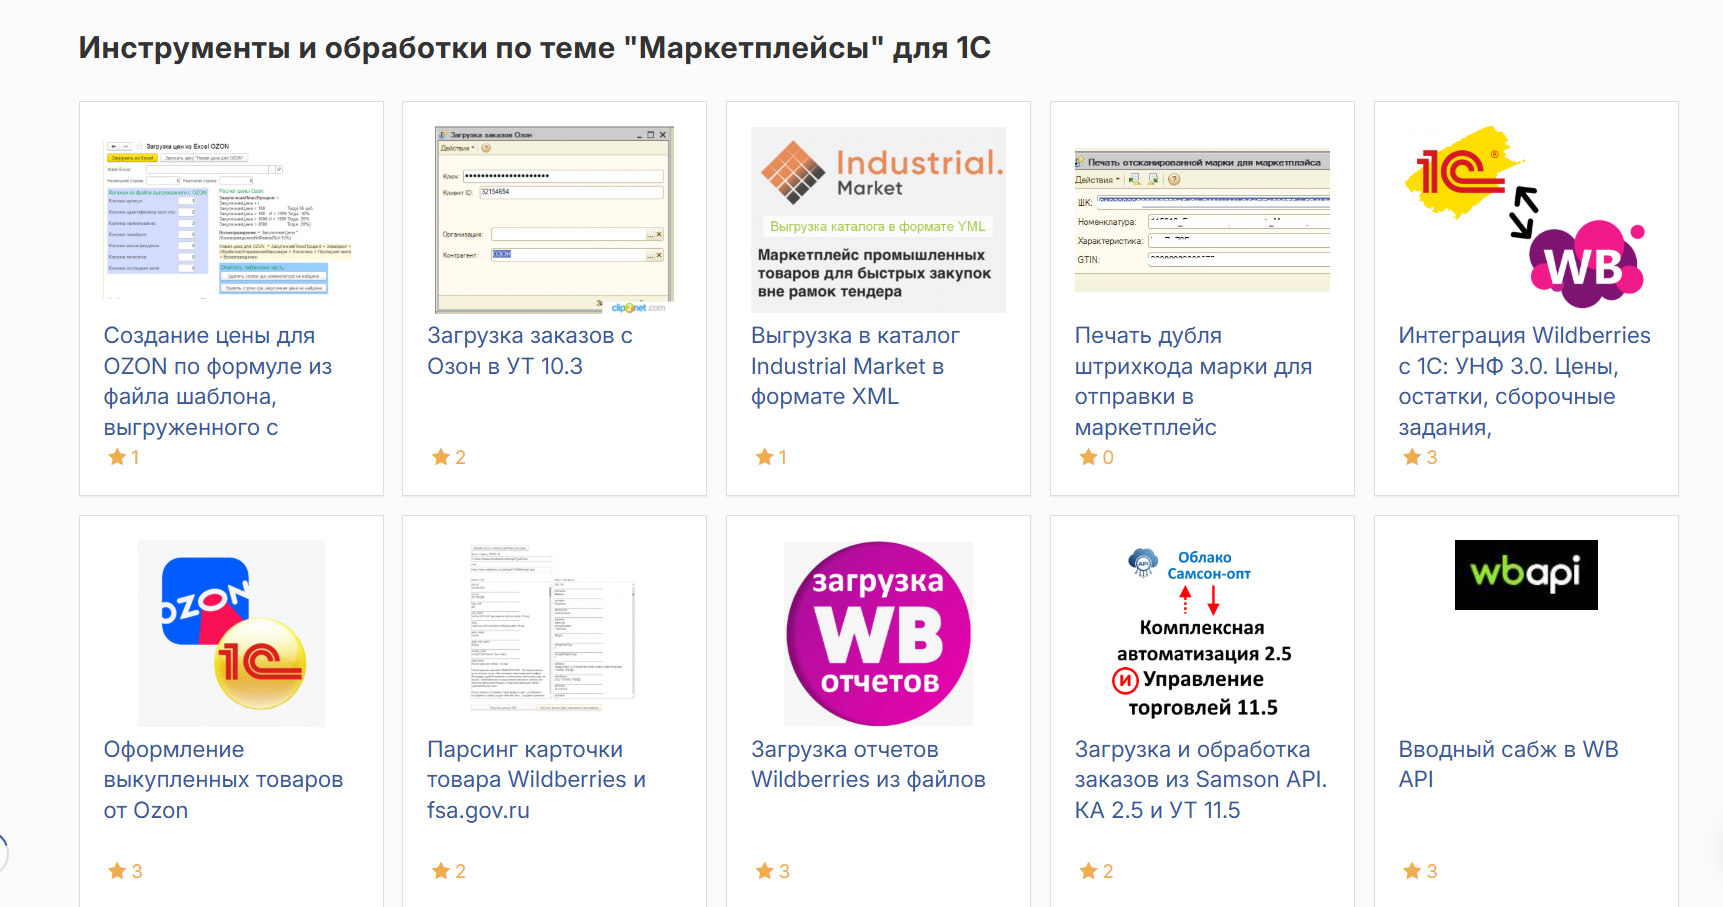Click star rating on Ozon purchased goods card

click(x=125, y=871)
